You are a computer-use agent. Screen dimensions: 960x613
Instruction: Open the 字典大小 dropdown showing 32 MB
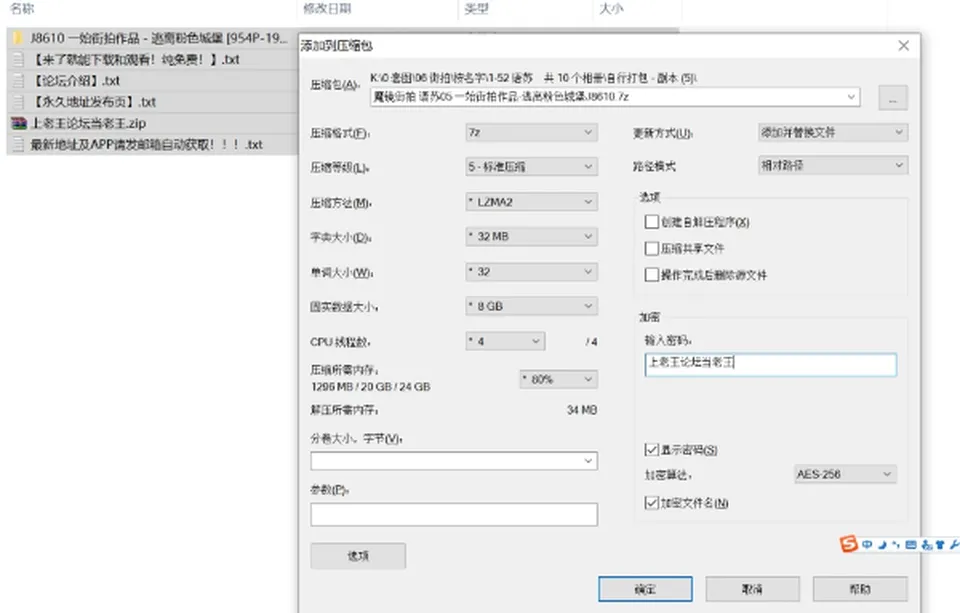click(x=531, y=236)
